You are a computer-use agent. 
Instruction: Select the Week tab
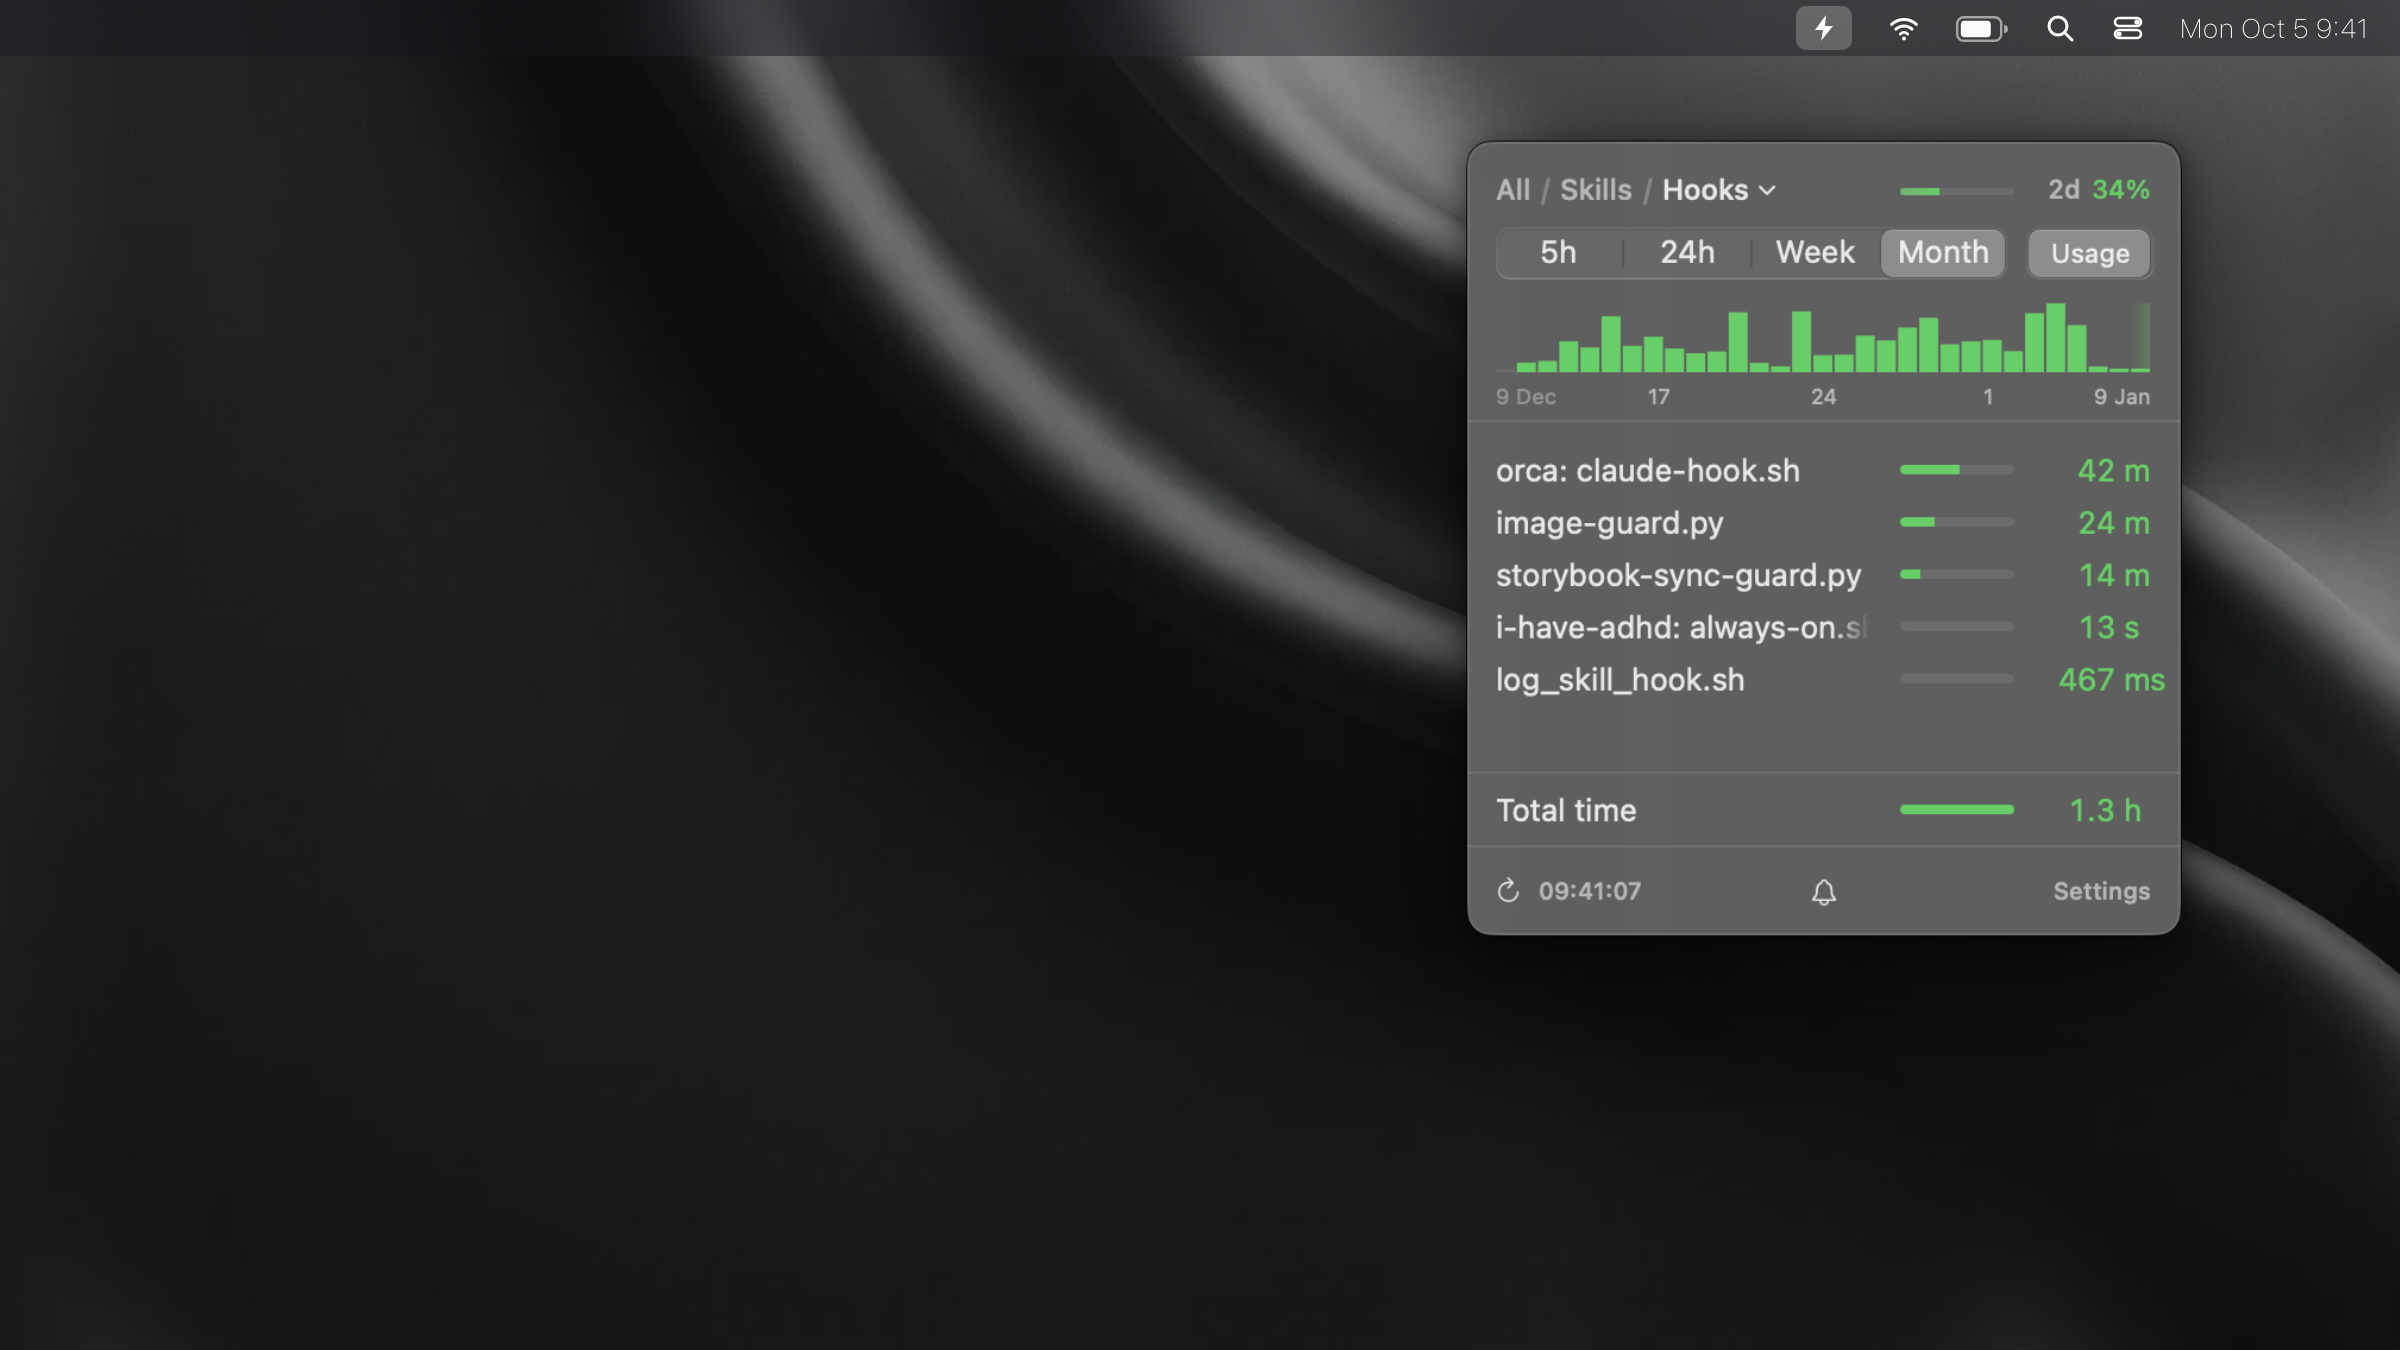(1815, 252)
